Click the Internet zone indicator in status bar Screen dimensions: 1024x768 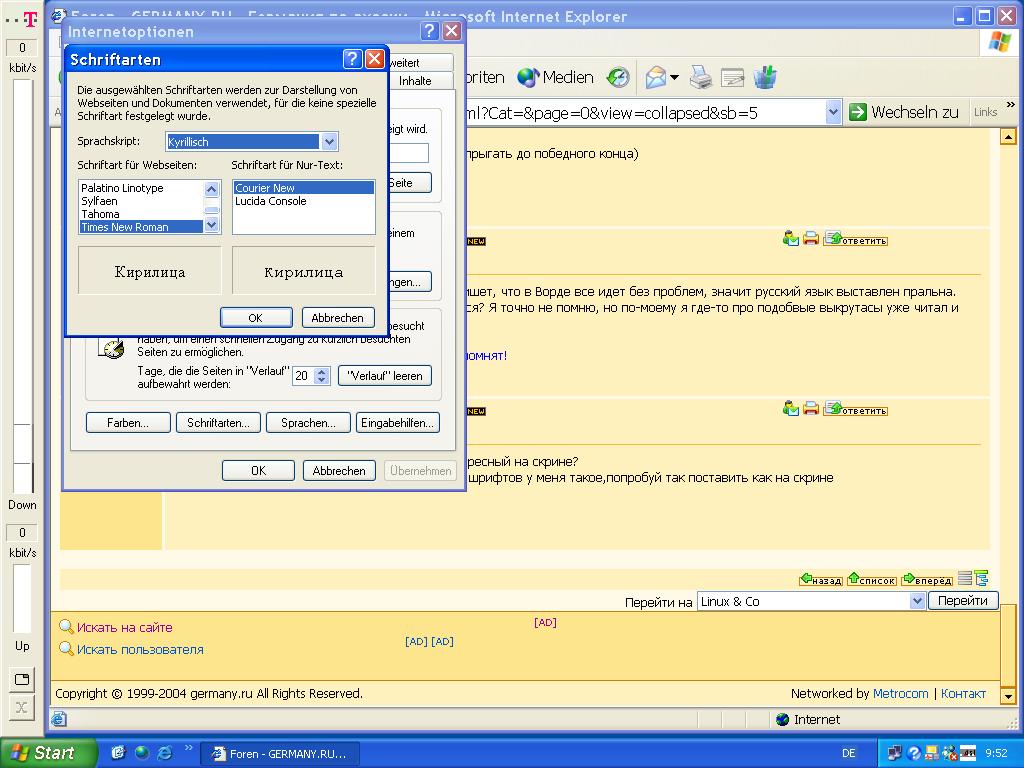click(x=808, y=720)
